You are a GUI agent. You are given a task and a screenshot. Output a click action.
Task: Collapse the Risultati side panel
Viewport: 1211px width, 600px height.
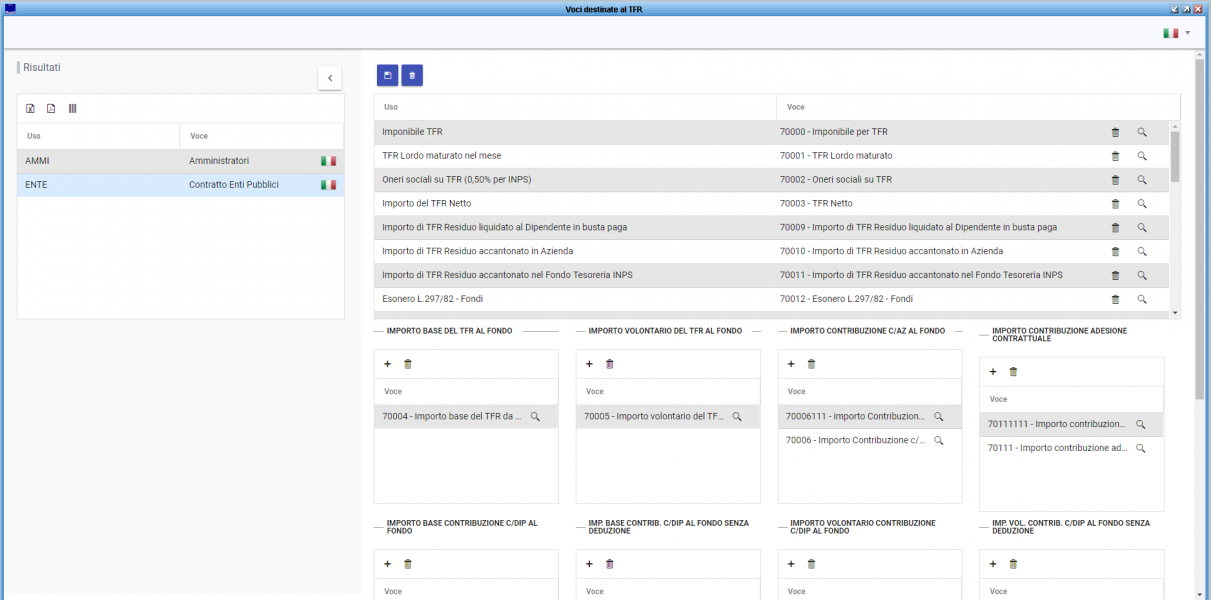coord(330,78)
